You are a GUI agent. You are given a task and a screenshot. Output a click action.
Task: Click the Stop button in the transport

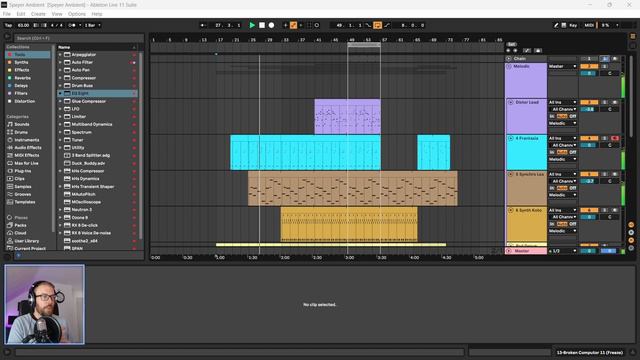(x=262, y=25)
